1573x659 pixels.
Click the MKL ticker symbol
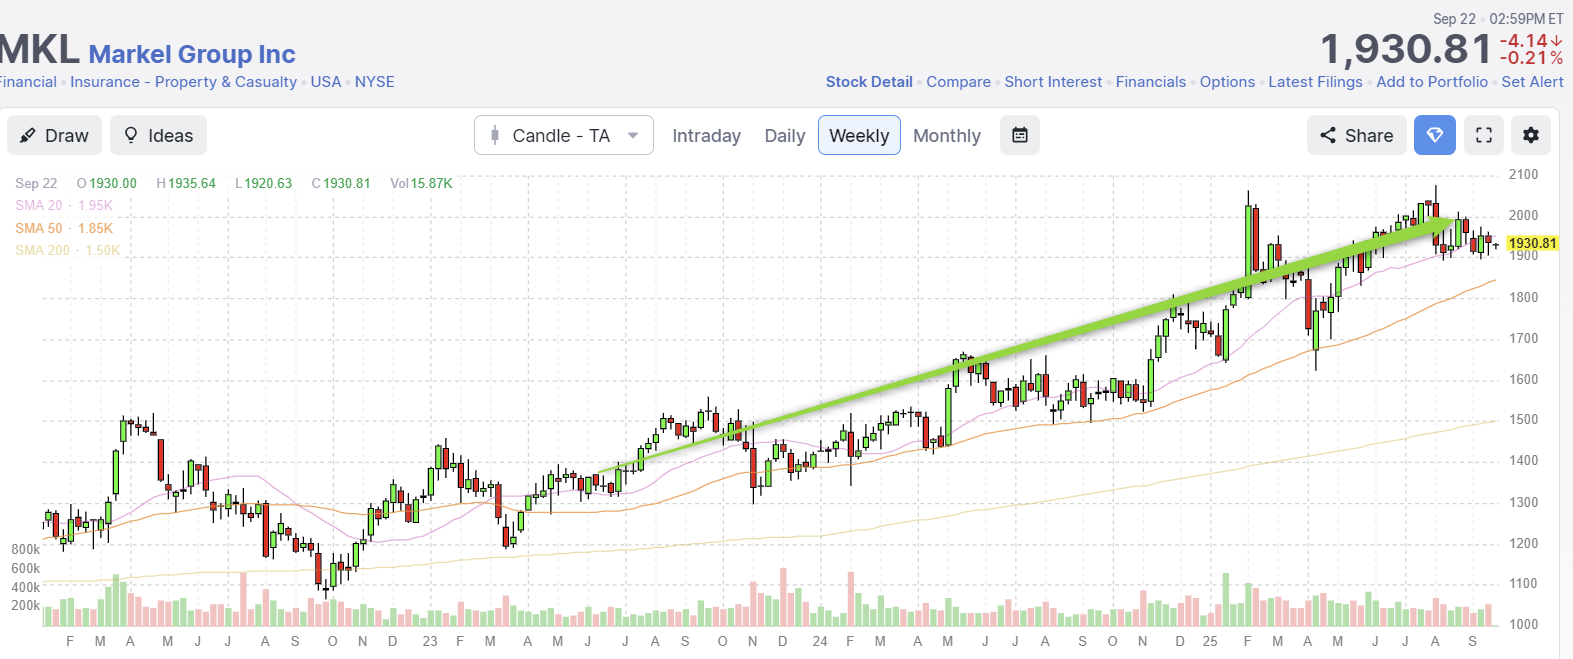coord(38,50)
